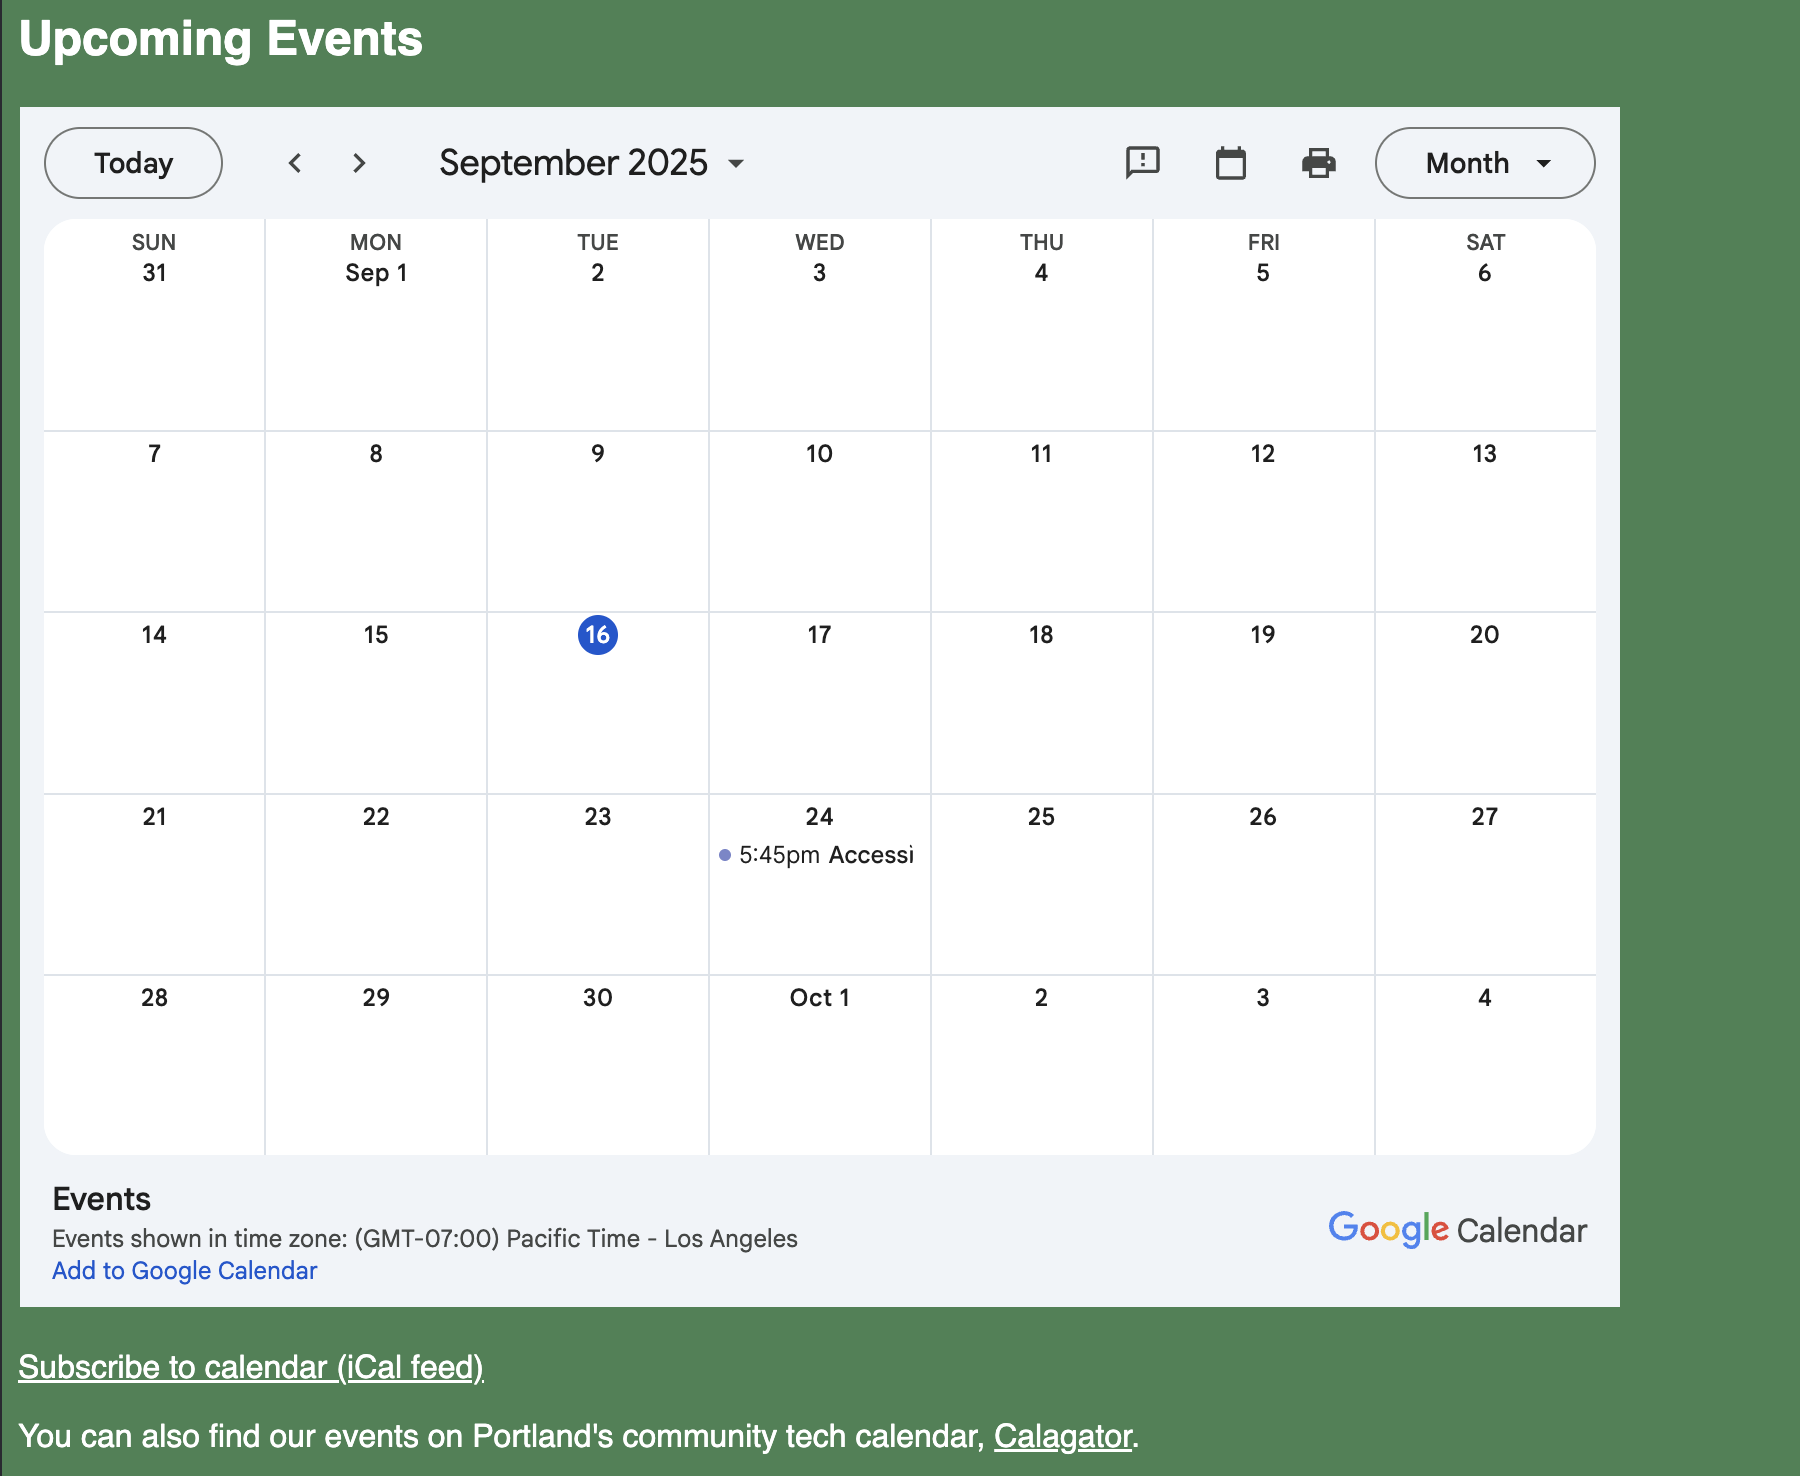This screenshot has width=1800, height=1476.
Task: Click the print calendar icon
Action: [x=1318, y=163]
